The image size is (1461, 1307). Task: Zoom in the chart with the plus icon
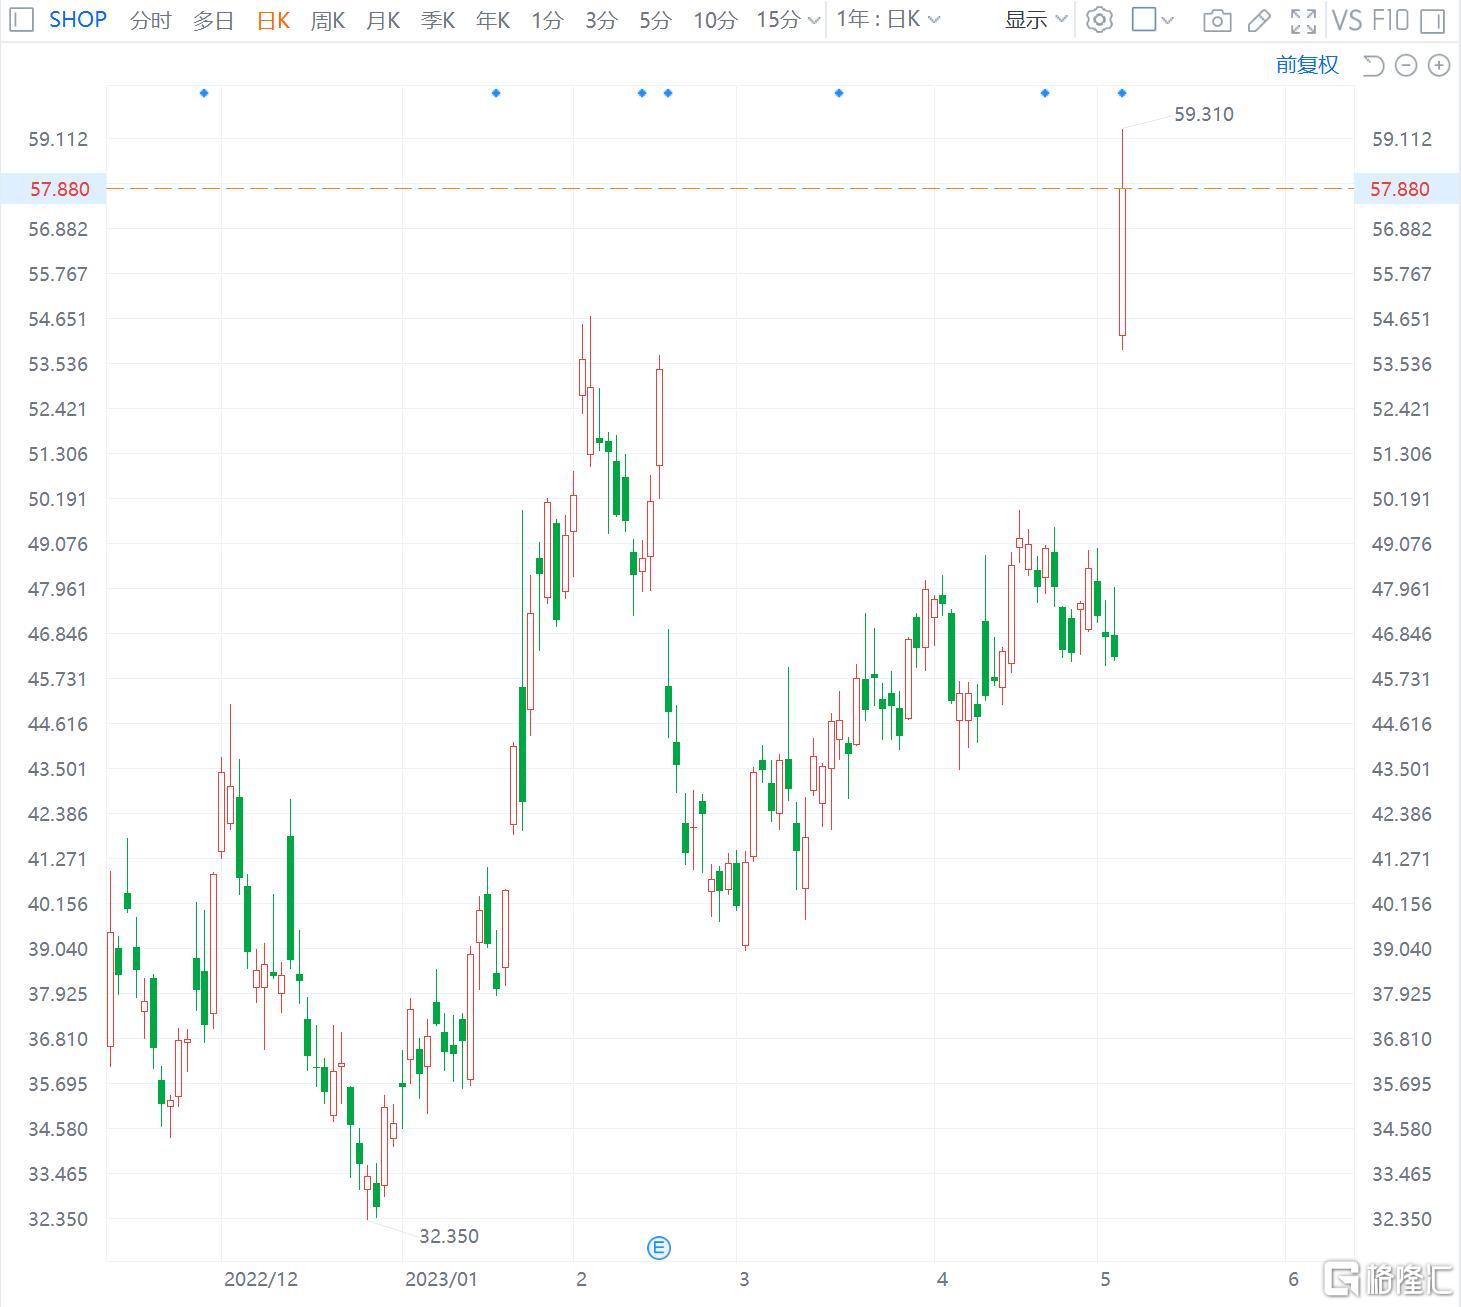[1439, 66]
